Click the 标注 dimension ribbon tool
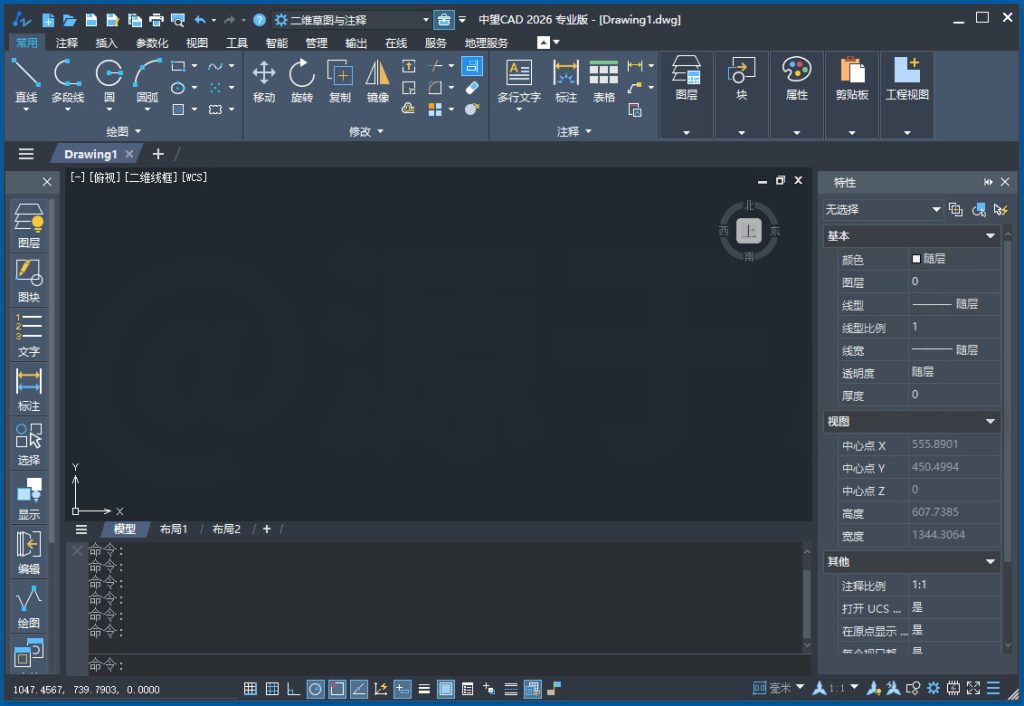The image size is (1024, 706). coord(566,80)
